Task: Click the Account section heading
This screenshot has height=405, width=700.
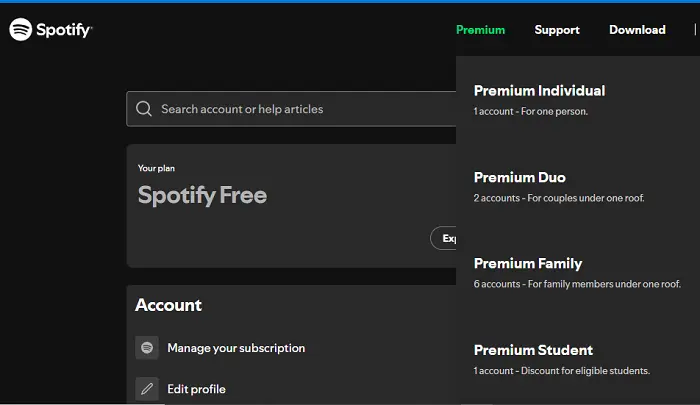Action: click(x=168, y=305)
